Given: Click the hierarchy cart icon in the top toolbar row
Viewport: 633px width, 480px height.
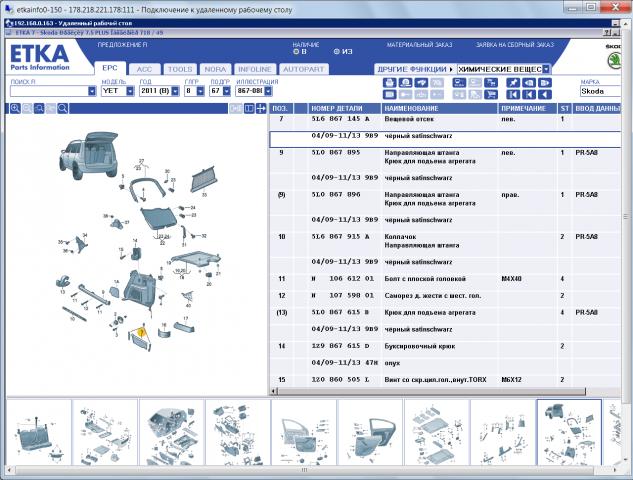Looking at the screenshot, I should 491,83.
